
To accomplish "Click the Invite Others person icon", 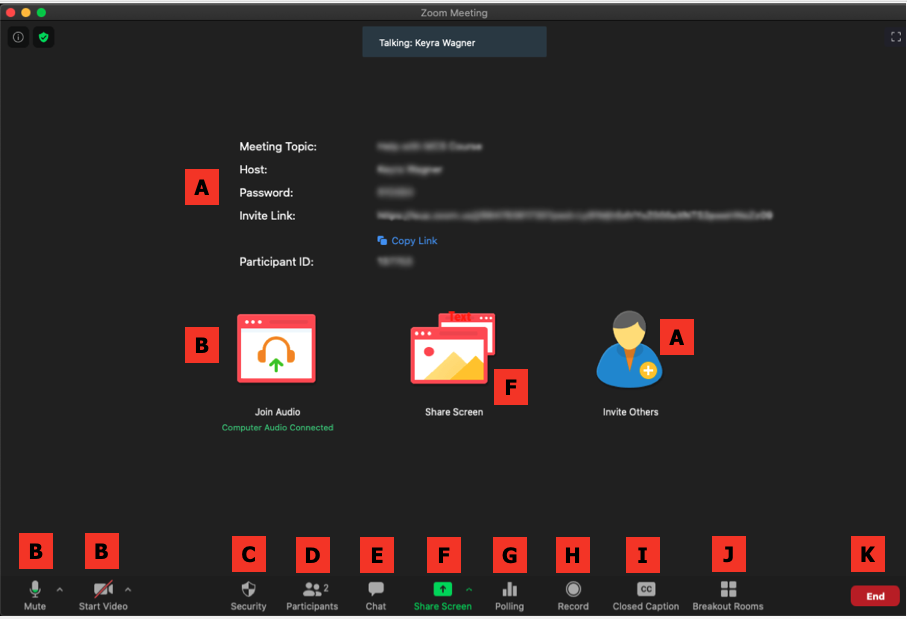I will 629,349.
